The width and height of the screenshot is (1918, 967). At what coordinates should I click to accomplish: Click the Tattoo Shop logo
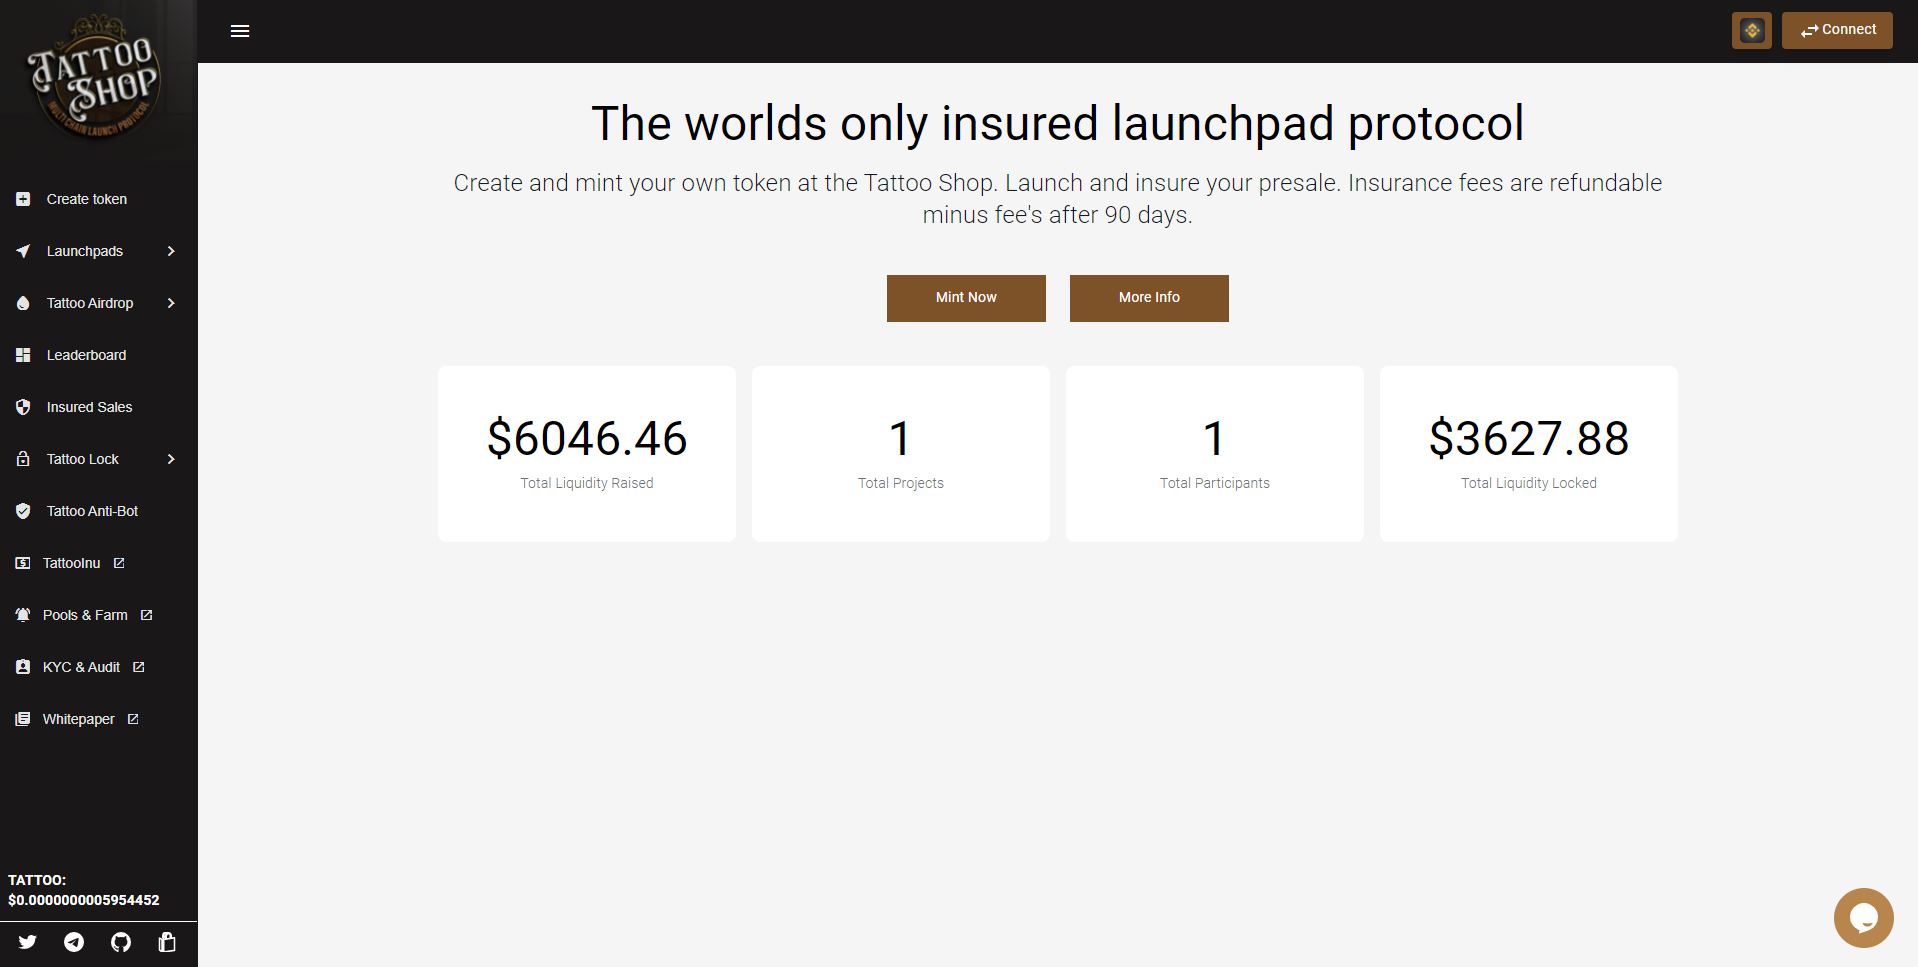coord(95,79)
